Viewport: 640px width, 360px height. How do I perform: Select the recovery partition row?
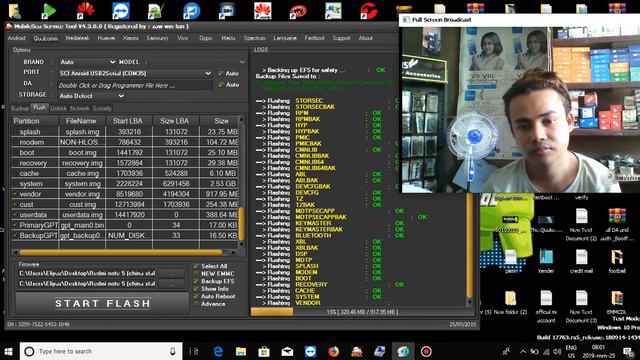[x=125, y=163]
